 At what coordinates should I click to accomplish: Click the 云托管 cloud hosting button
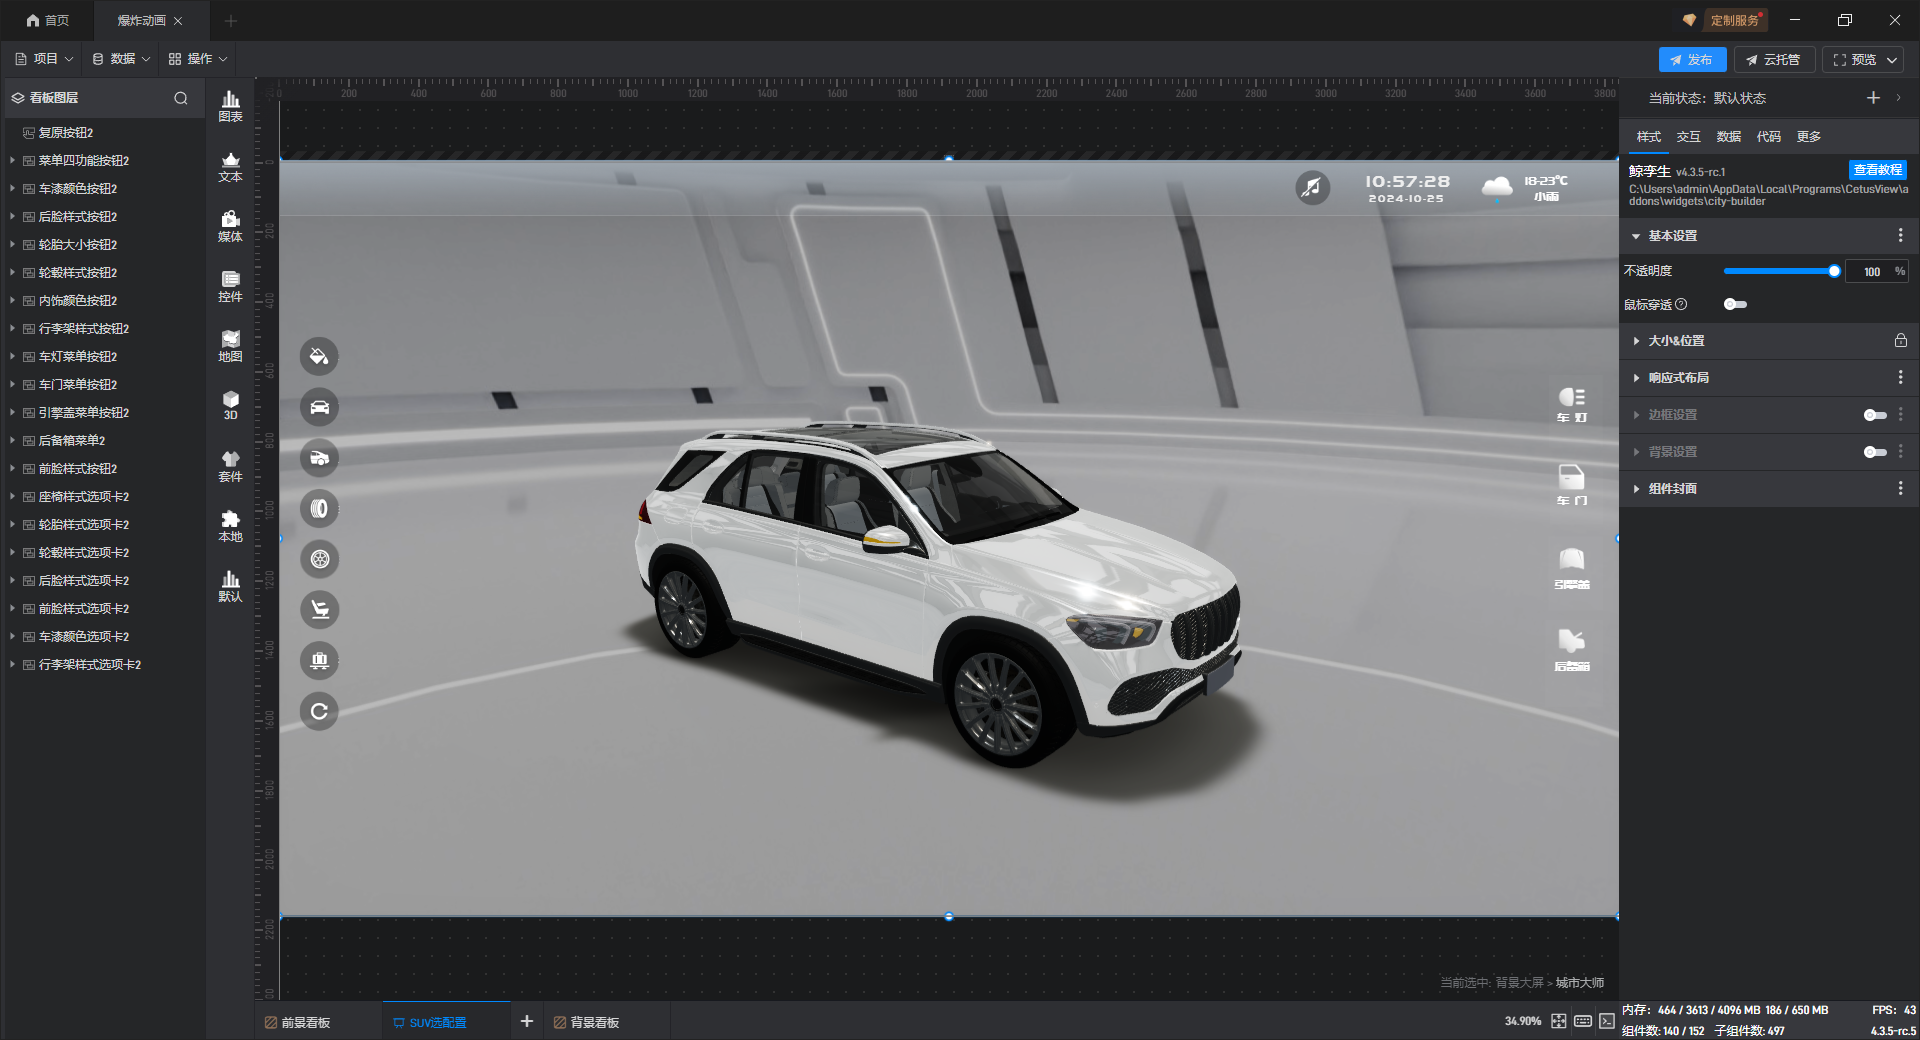click(1774, 60)
